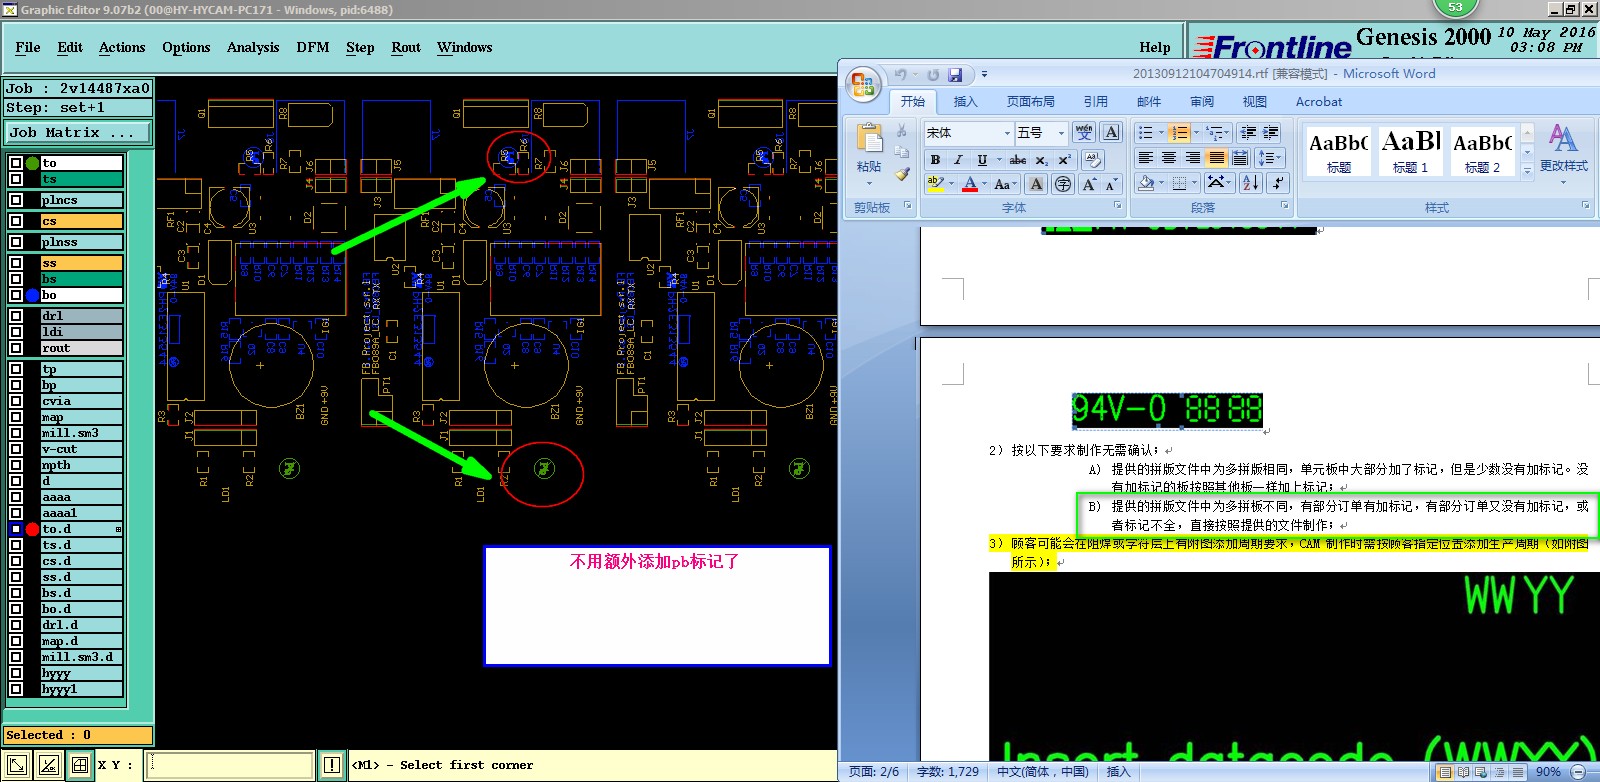Image resolution: width=1600 pixels, height=782 pixels.
Task: Open the Help menu in Genesis
Action: click(x=1155, y=47)
